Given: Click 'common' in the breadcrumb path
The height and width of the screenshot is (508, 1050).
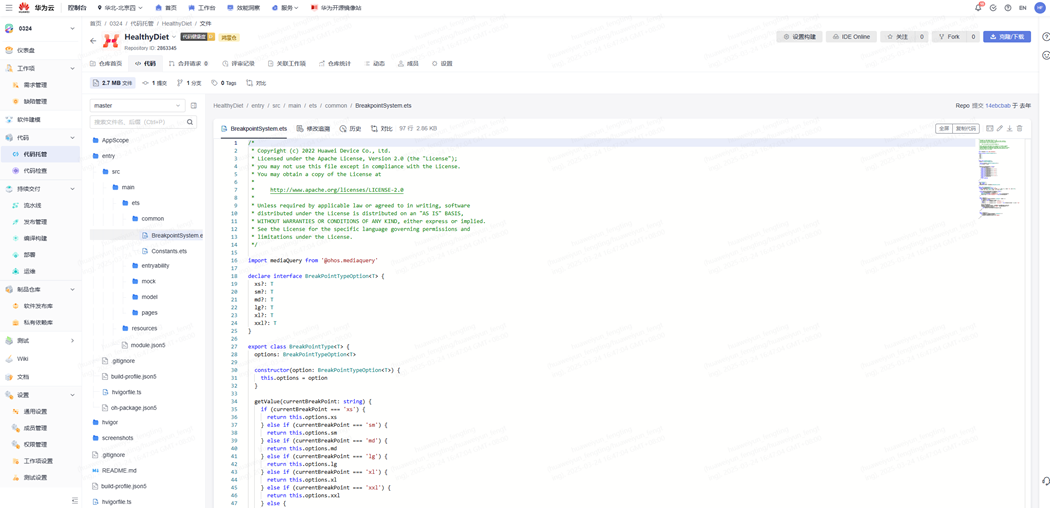Looking at the screenshot, I should (336, 106).
